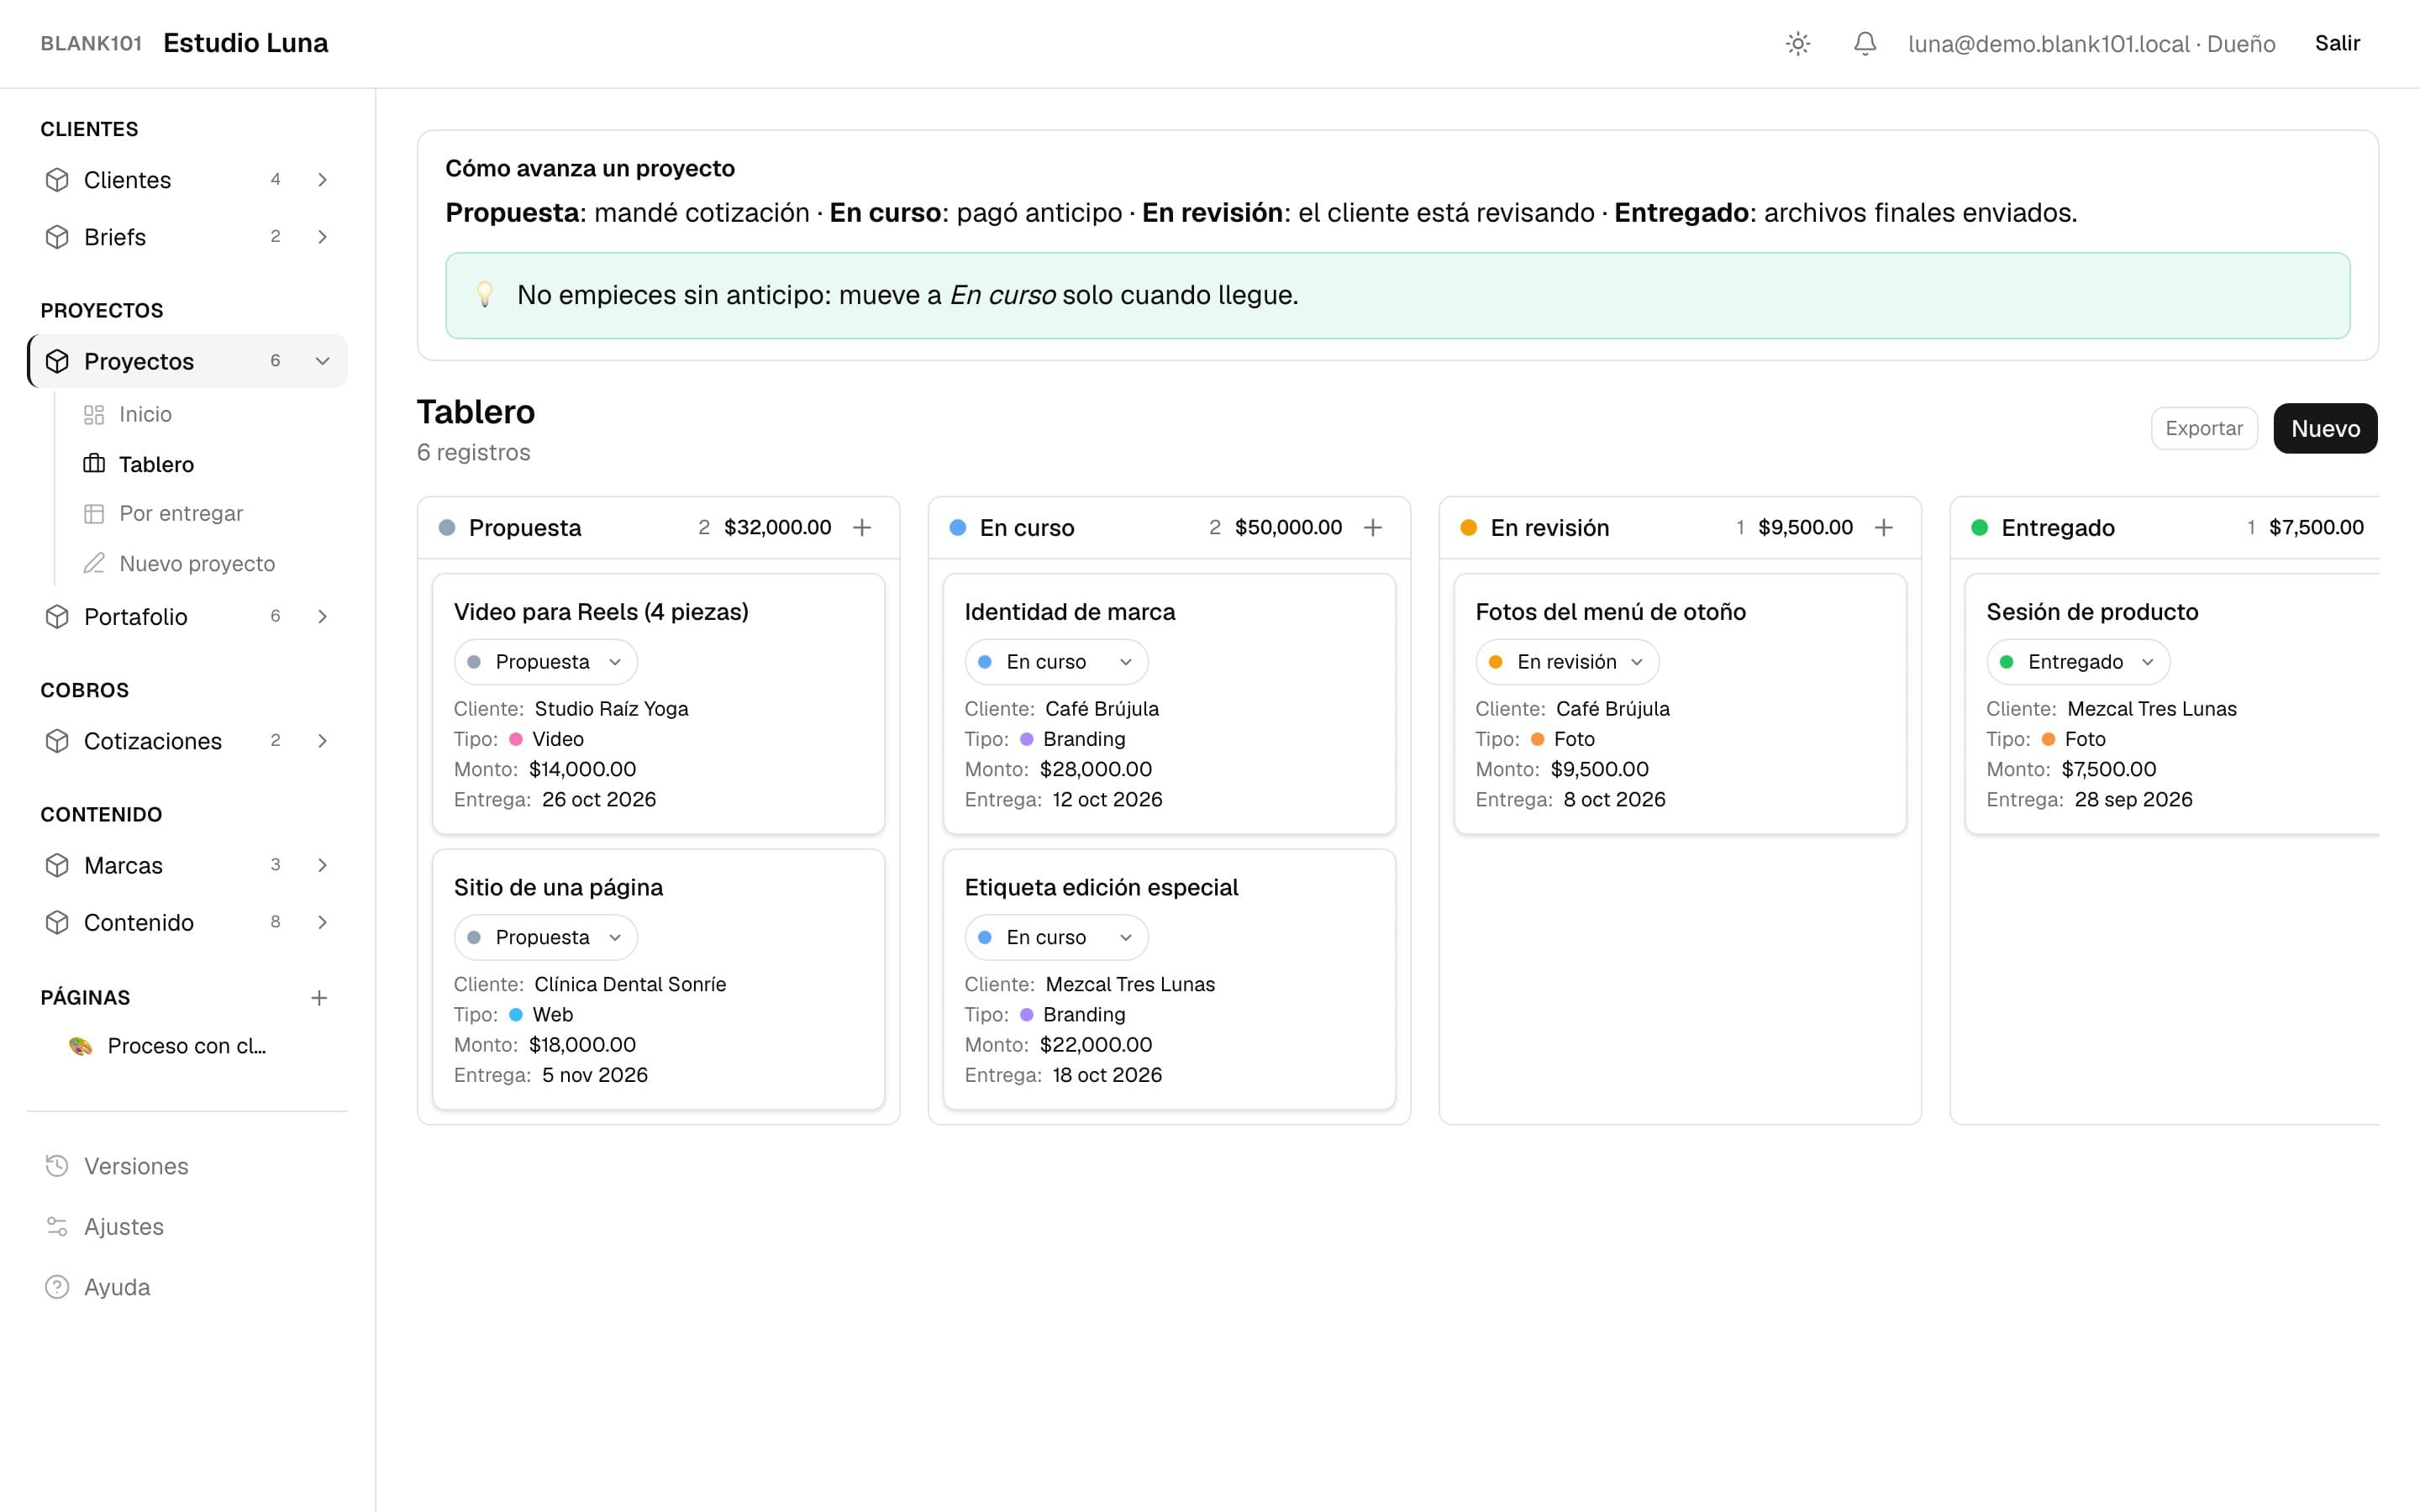Click the Nuevo proyecto pencil icon
This screenshot has width=2420, height=1512.
click(94, 563)
